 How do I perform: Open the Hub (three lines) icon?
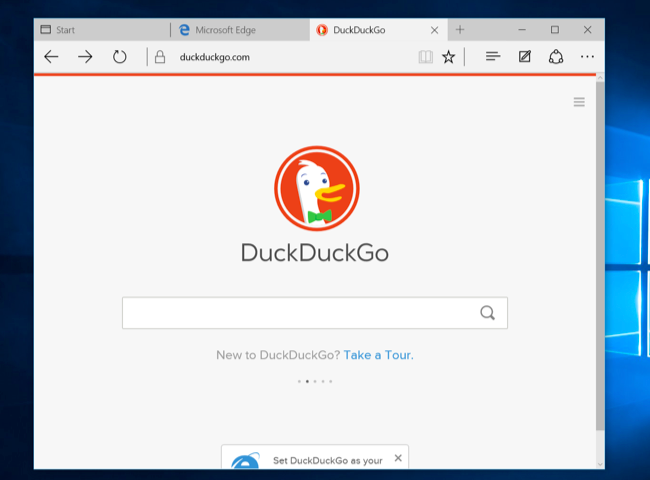click(x=493, y=56)
